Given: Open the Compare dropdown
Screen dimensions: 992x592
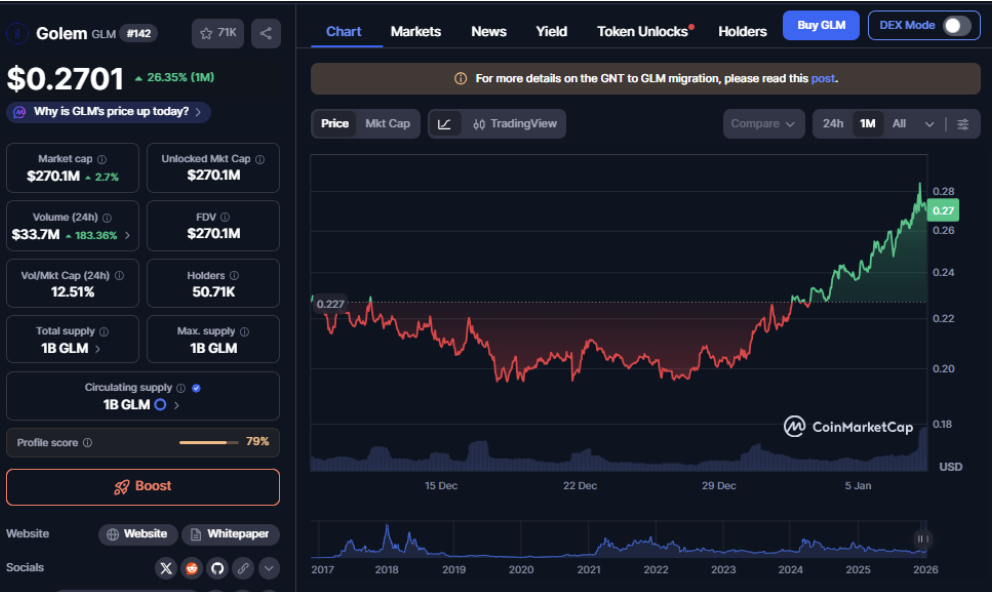Looking at the screenshot, I should (x=763, y=123).
